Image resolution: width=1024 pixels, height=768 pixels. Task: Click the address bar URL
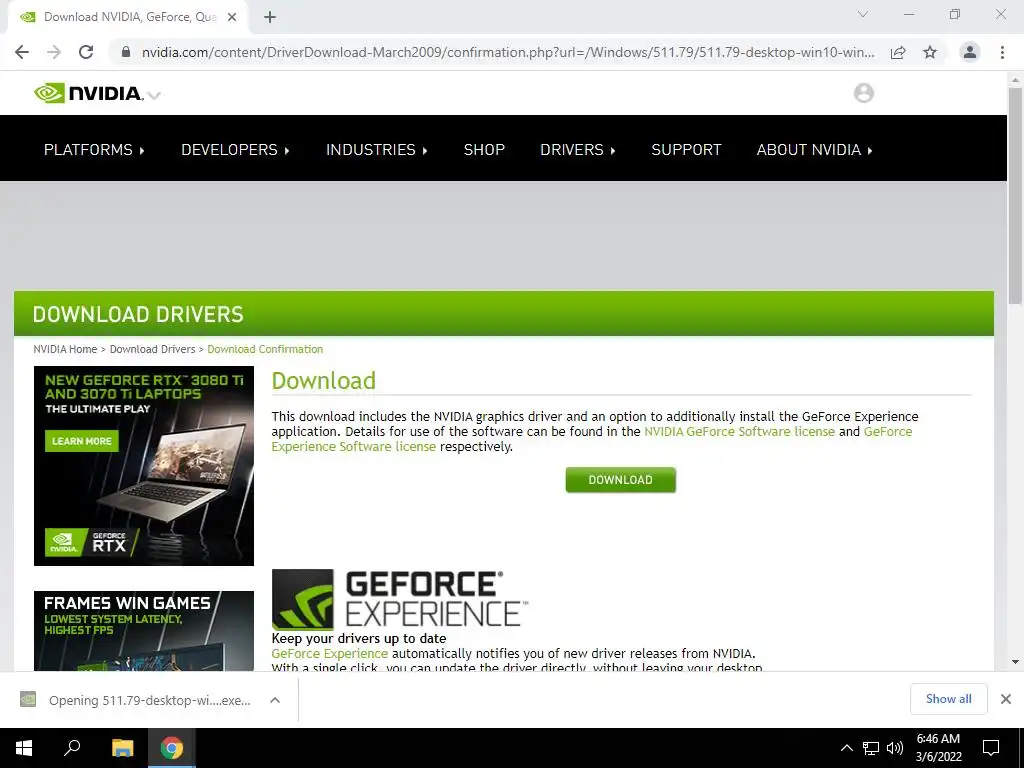(508, 52)
